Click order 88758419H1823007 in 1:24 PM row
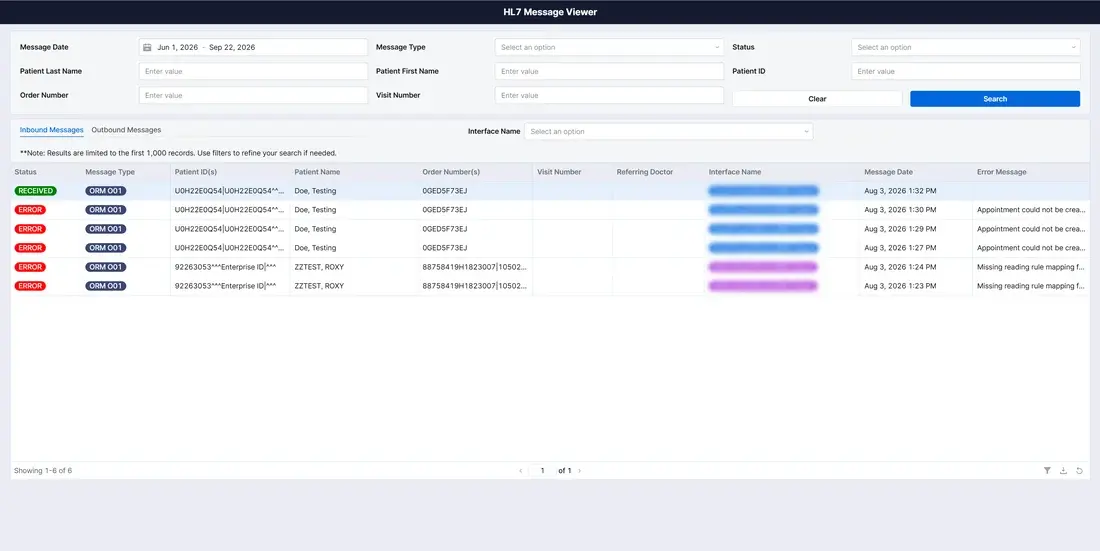 (x=474, y=267)
